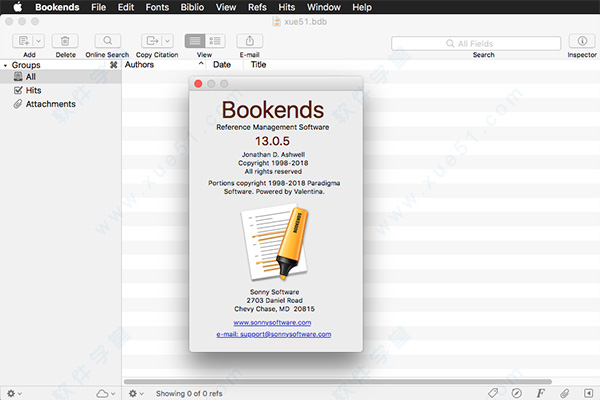The image size is (600, 400).
Task: Switch to the single-line list view
Action: pyautogui.click(x=195, y=41)
